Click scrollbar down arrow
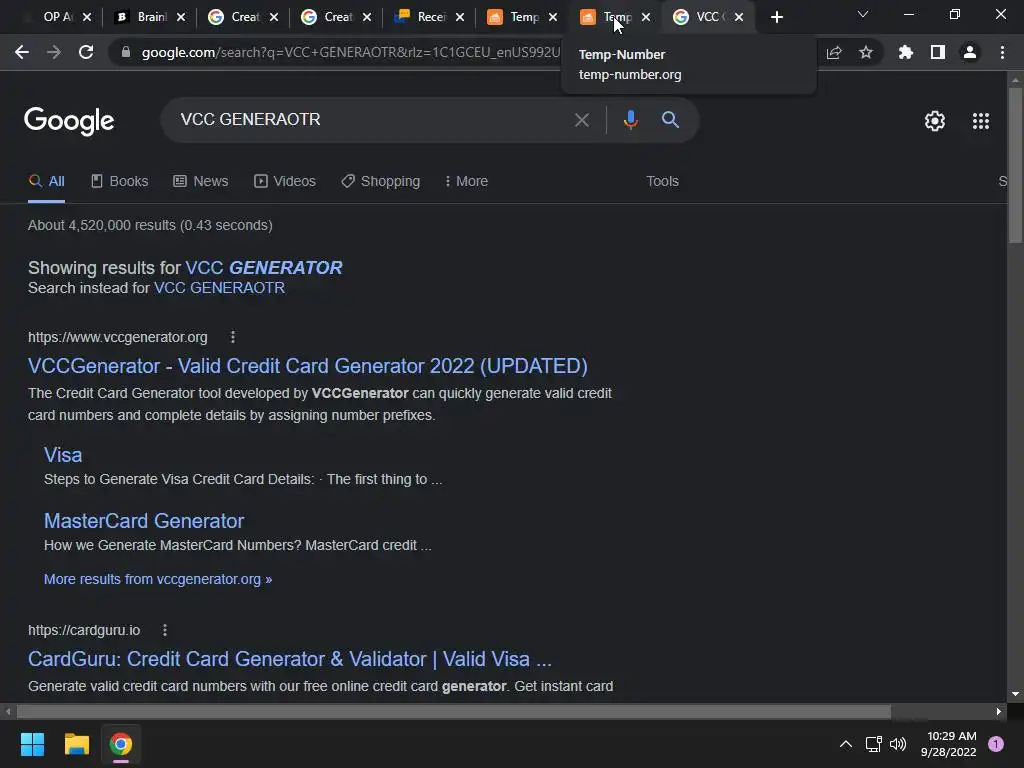 click(x=1015, y=694)
